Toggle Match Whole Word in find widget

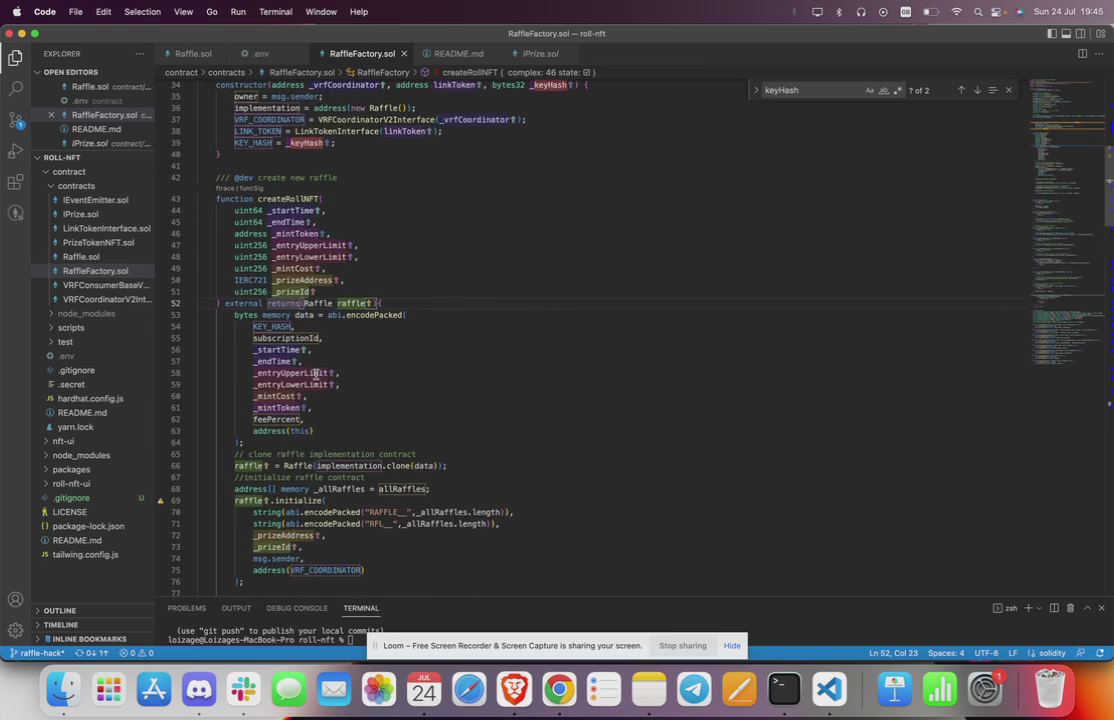(884, 90)
